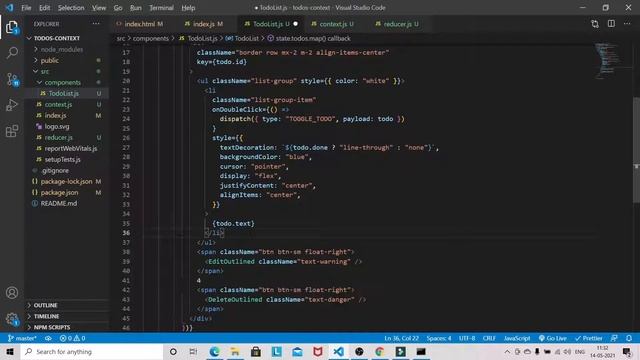Show hidden system tray icons chevron
This screenshot has width=640, height=360.
[x=507, y=351]
